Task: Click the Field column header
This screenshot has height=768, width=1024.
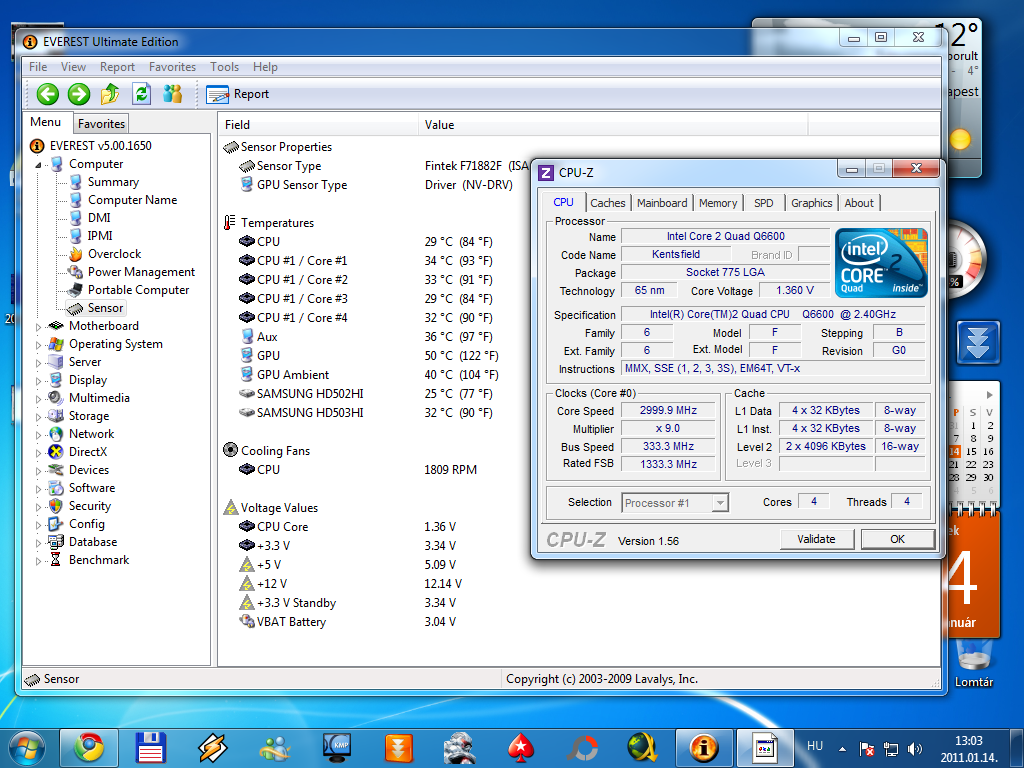Action: click(319, 125)
